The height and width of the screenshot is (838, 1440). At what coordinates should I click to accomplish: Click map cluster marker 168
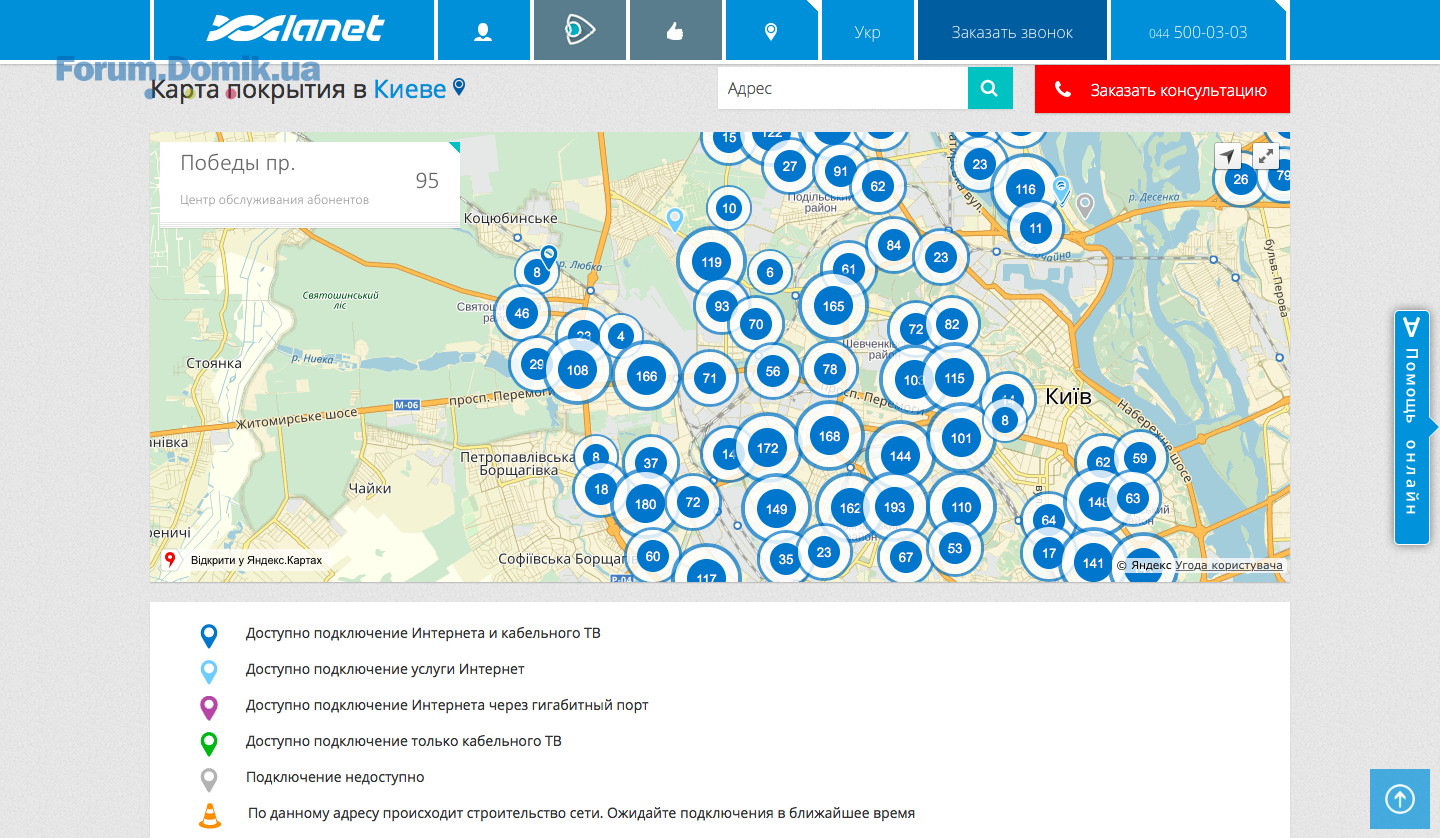click(x=830, y=435)
